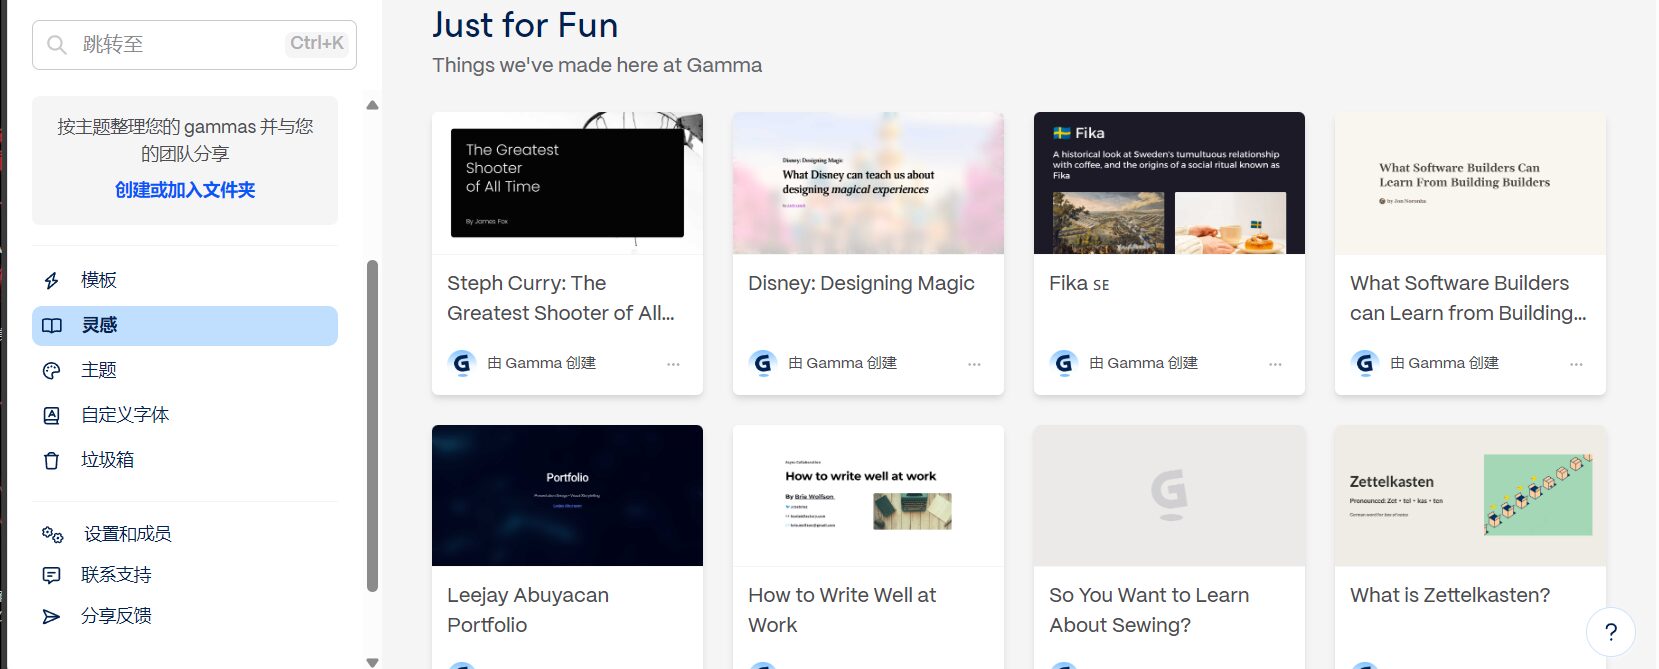
Task: Focus the 跳转至 search field
Action: tap(194, 45)
